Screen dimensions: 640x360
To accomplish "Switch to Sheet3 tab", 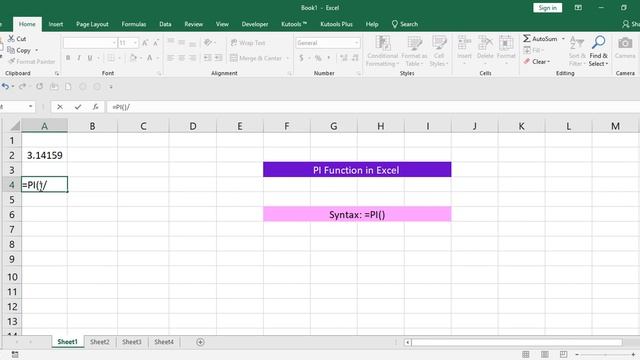I will point(131,342).
